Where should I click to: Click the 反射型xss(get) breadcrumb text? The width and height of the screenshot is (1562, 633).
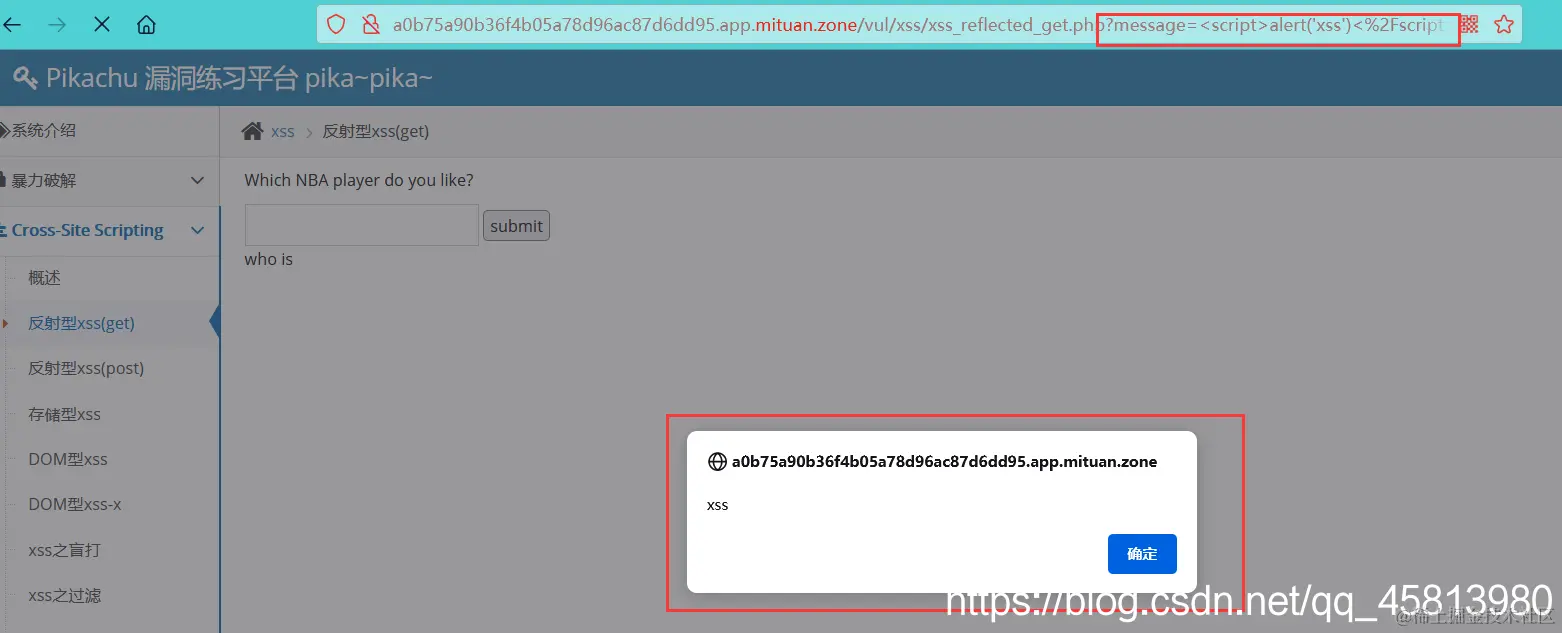point(375,131)
